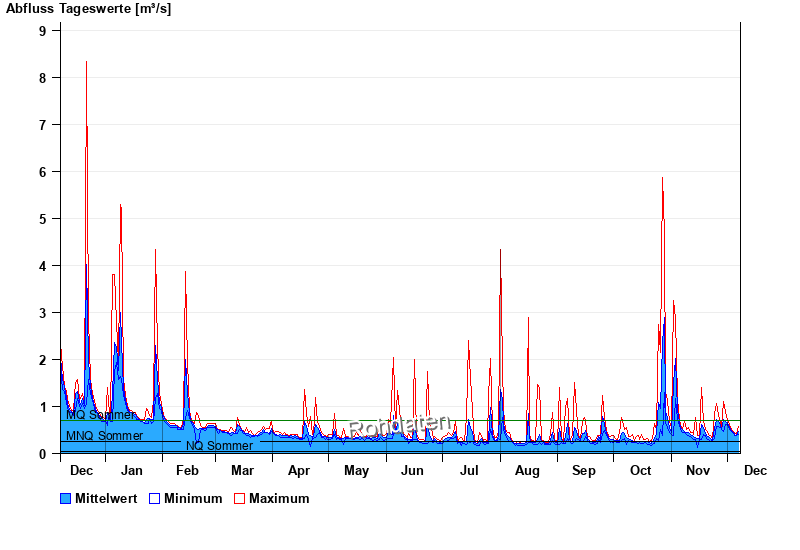Click the Rohdaten watermark text
Image resolution: width=800 pixels, height=550 pixels.
tap(400, 426)
